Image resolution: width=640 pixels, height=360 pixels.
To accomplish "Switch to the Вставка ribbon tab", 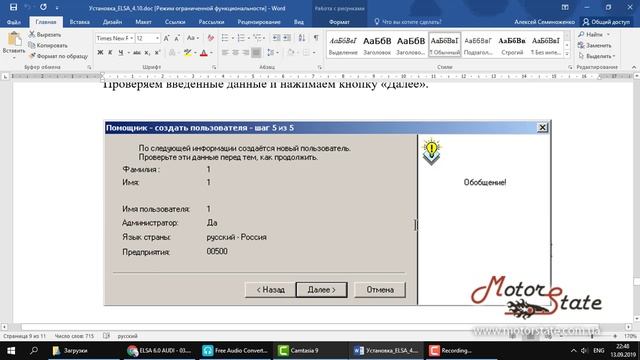I will [80, 22].
